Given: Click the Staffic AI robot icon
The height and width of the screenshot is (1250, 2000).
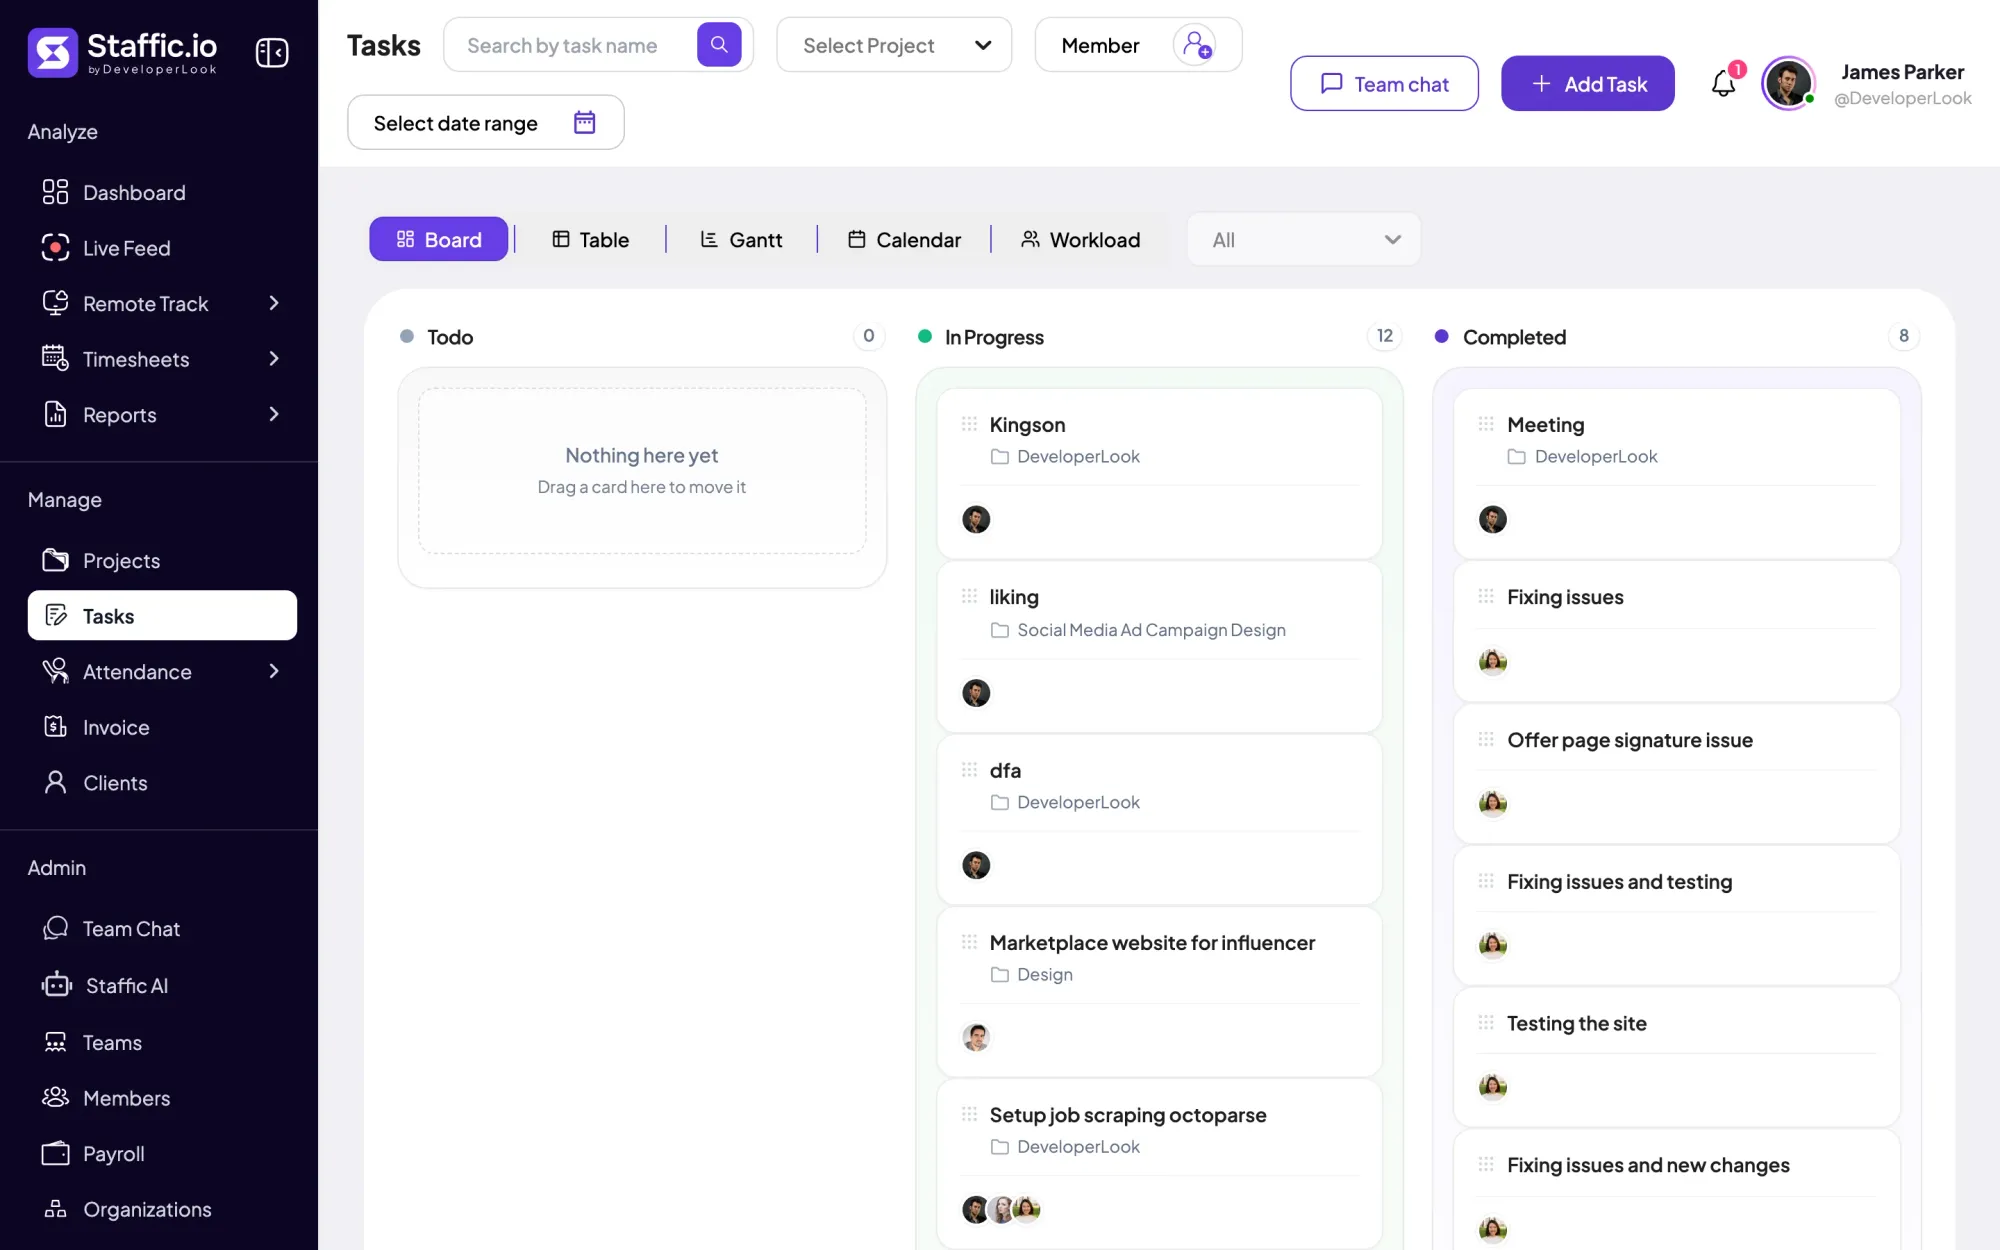Looking at the screenshot, I should click(x=57, y=985).
